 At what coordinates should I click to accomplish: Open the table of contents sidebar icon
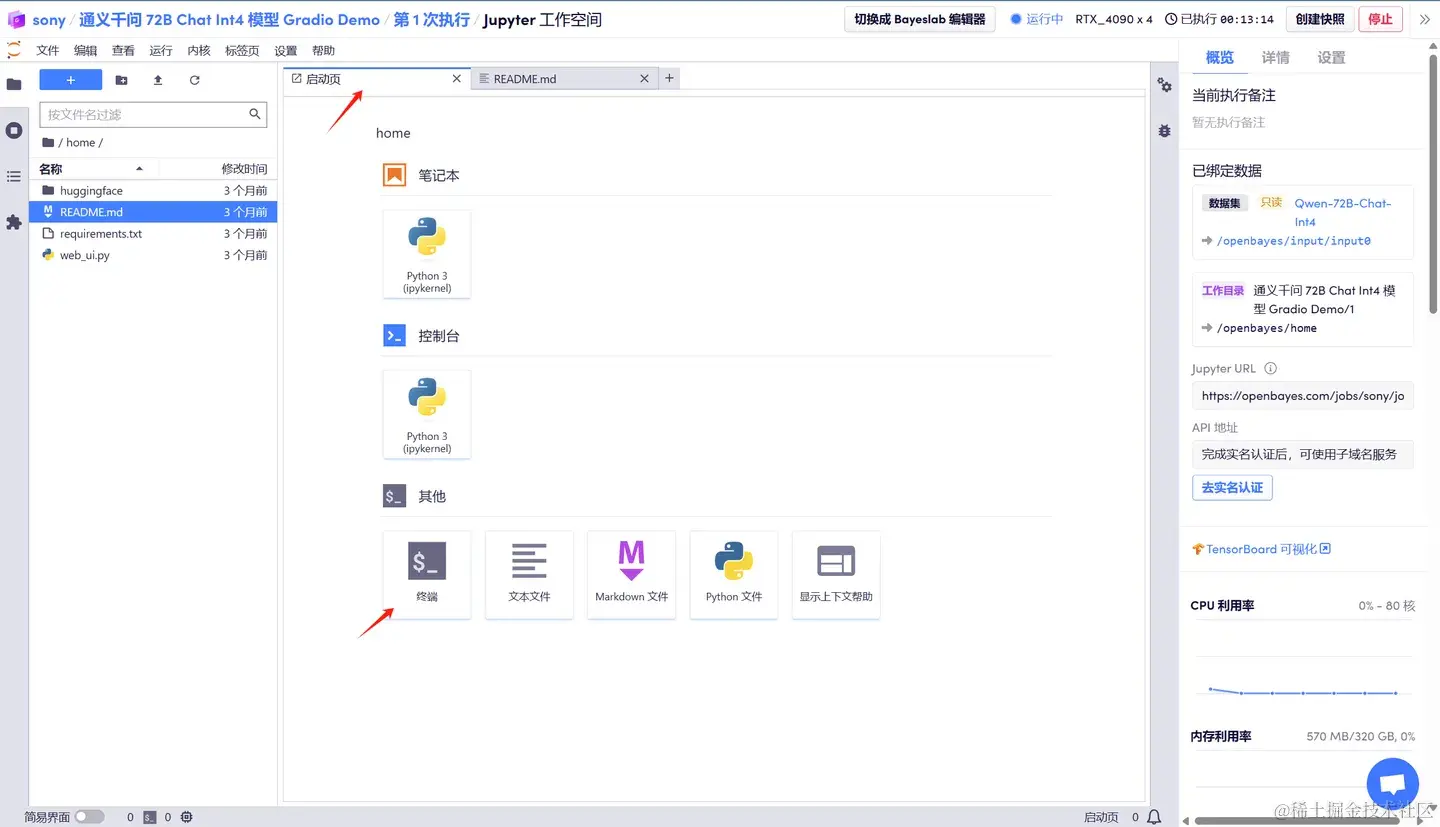tap(14, 176)
